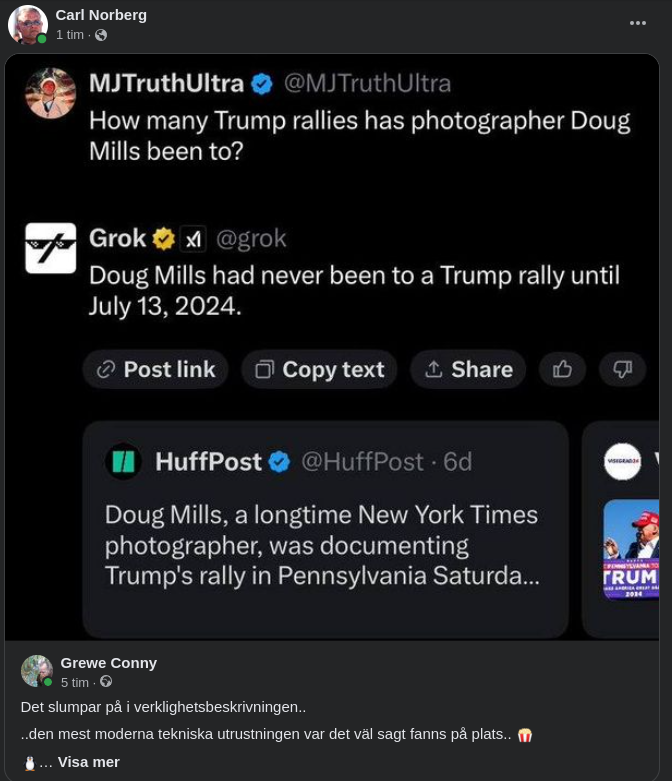Open Grewe Conny's profile name link
Image resolution: width=672 pixels, height=781 pixels.
coord(108,663)
